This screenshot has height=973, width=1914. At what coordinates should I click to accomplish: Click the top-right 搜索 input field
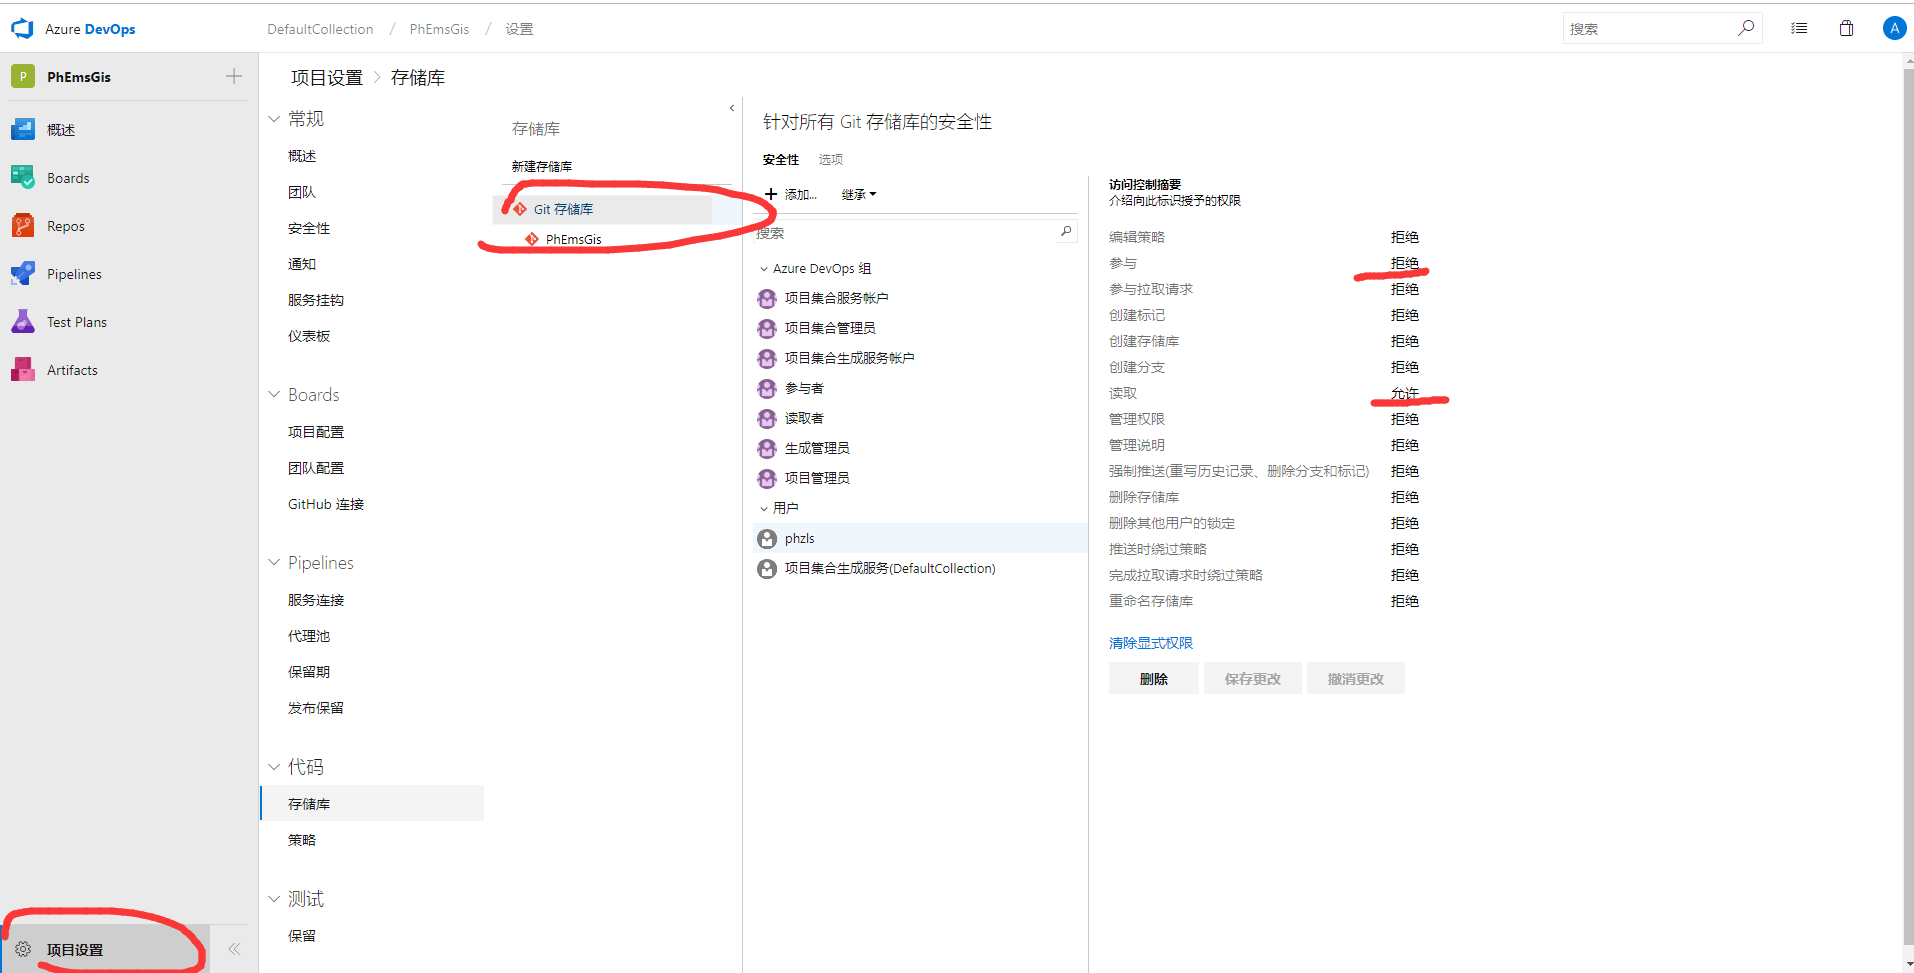[1650, 29]
